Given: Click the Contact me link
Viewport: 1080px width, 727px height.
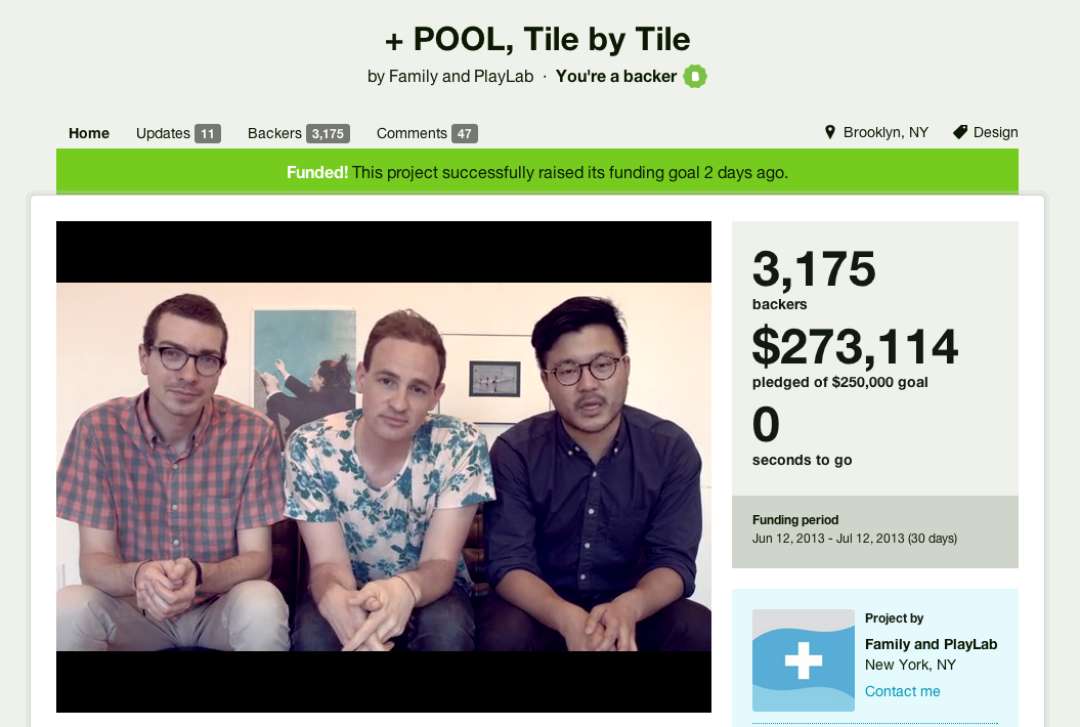Looking at the screenshot, I should (x=902, y=691).
